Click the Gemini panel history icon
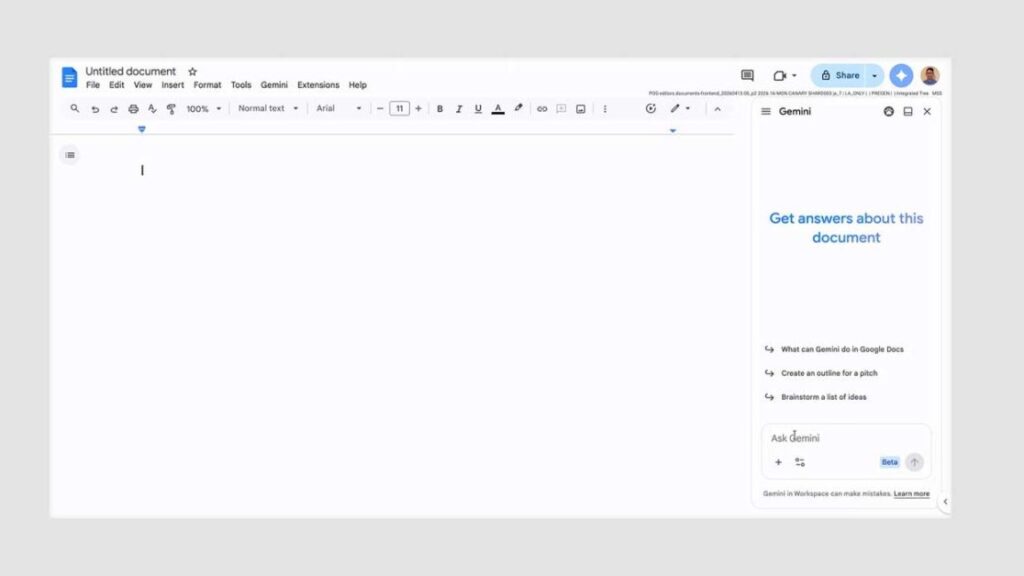Image resolution: width=1024 pixels, height=576 pixels. click(888, 112)
